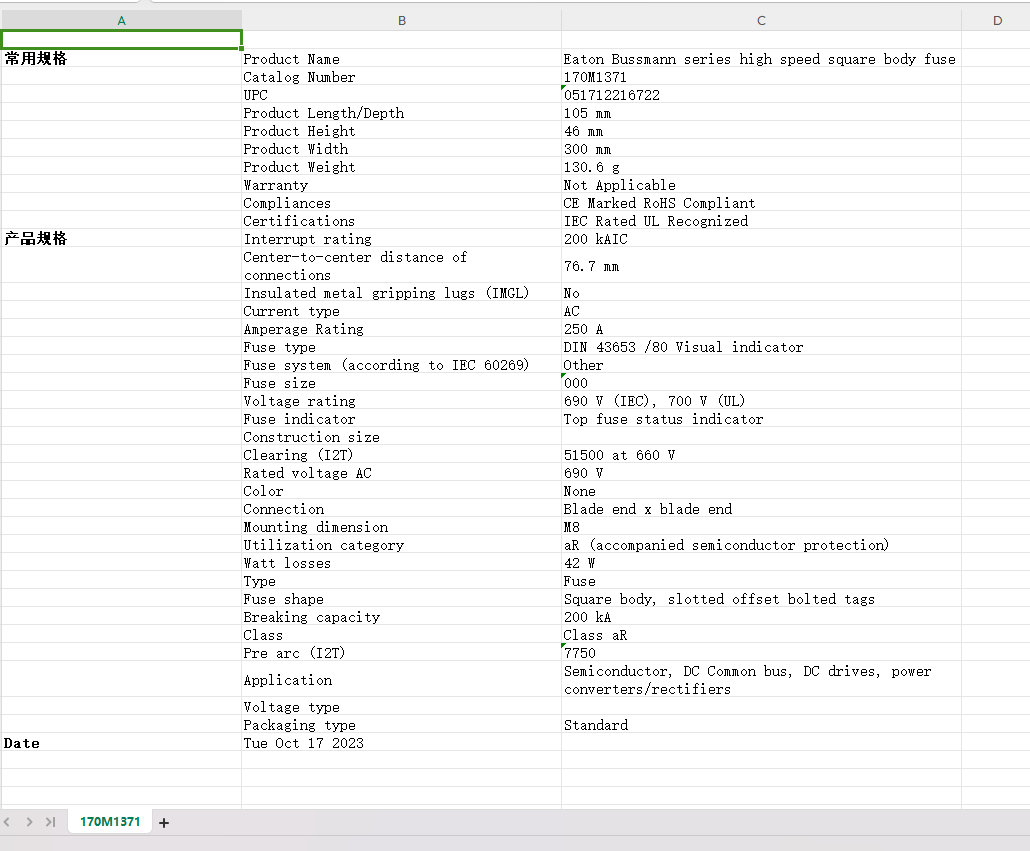Click the 250 A amperage value
Screen dimensions: 1030x851
[x=761, y=328]
